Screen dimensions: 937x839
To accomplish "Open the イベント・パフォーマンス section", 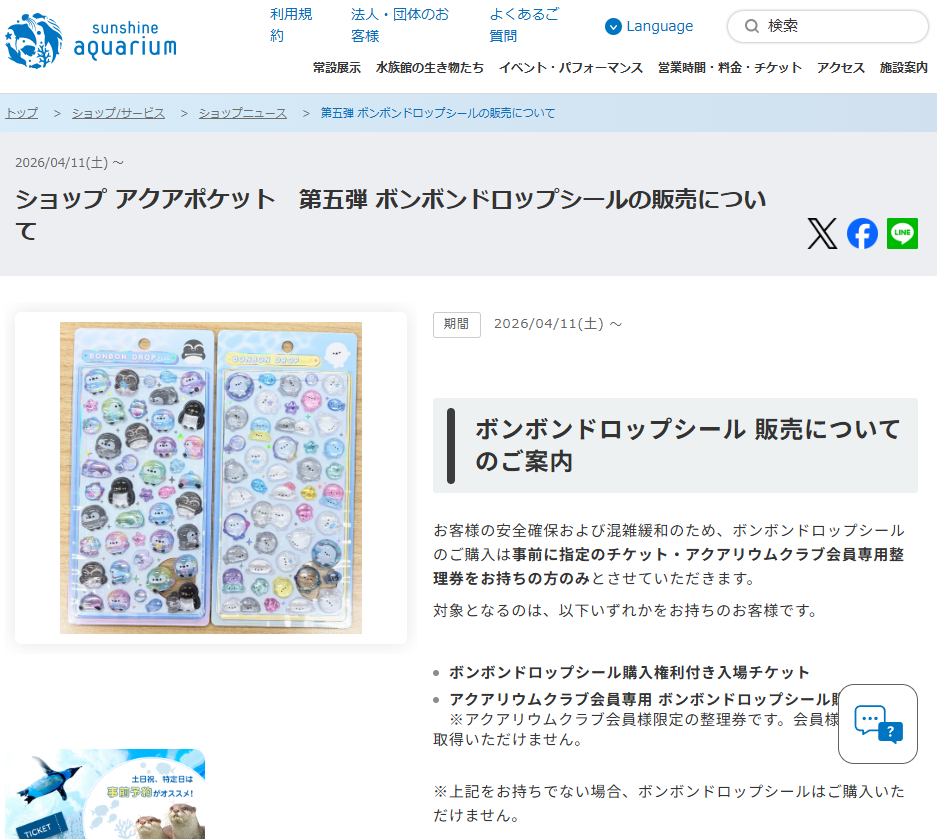I will 573,70.
